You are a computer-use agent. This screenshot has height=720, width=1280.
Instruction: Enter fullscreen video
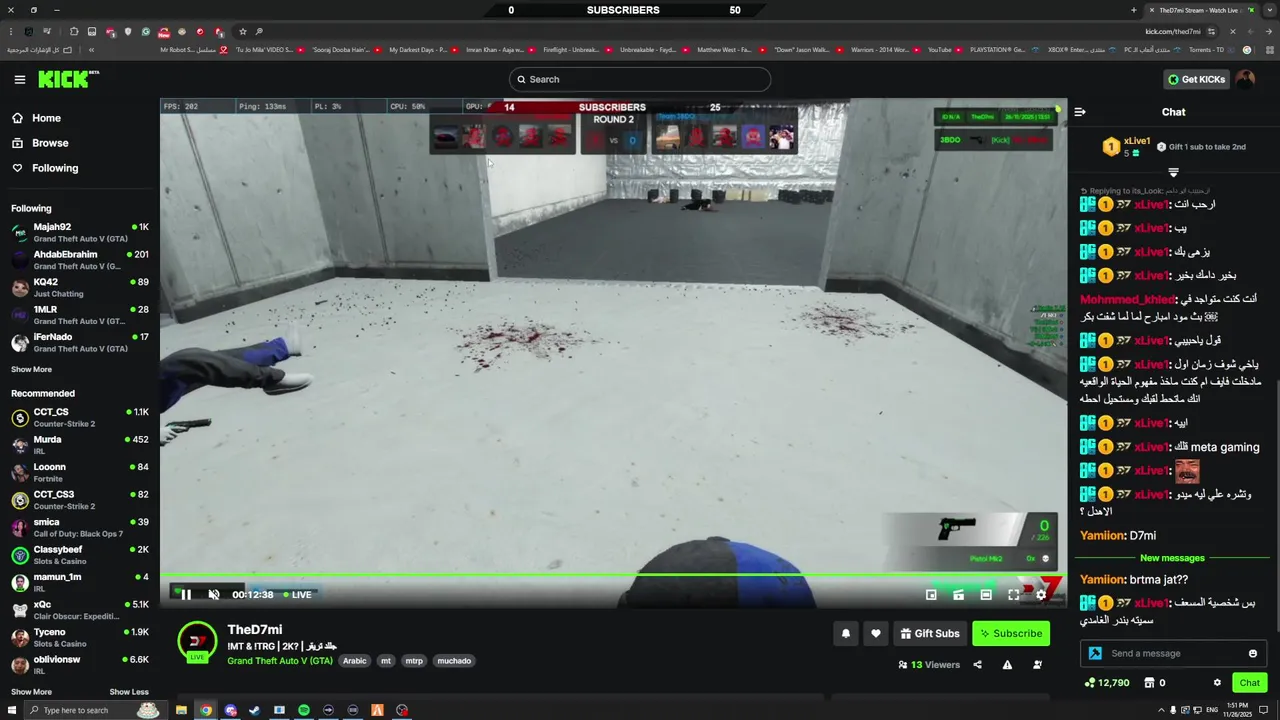coord(1013,594)
